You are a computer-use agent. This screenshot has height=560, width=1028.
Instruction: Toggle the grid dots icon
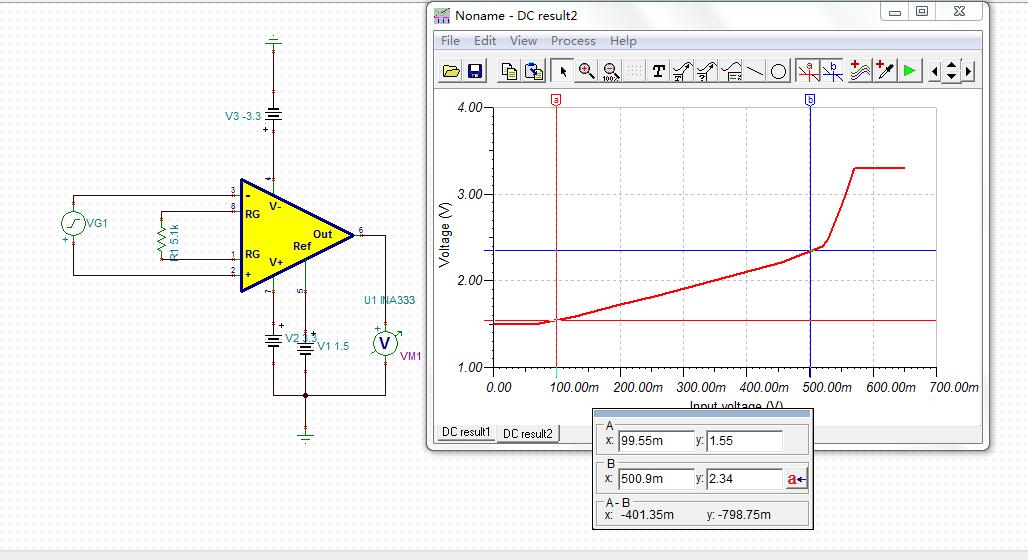(634, 71)
